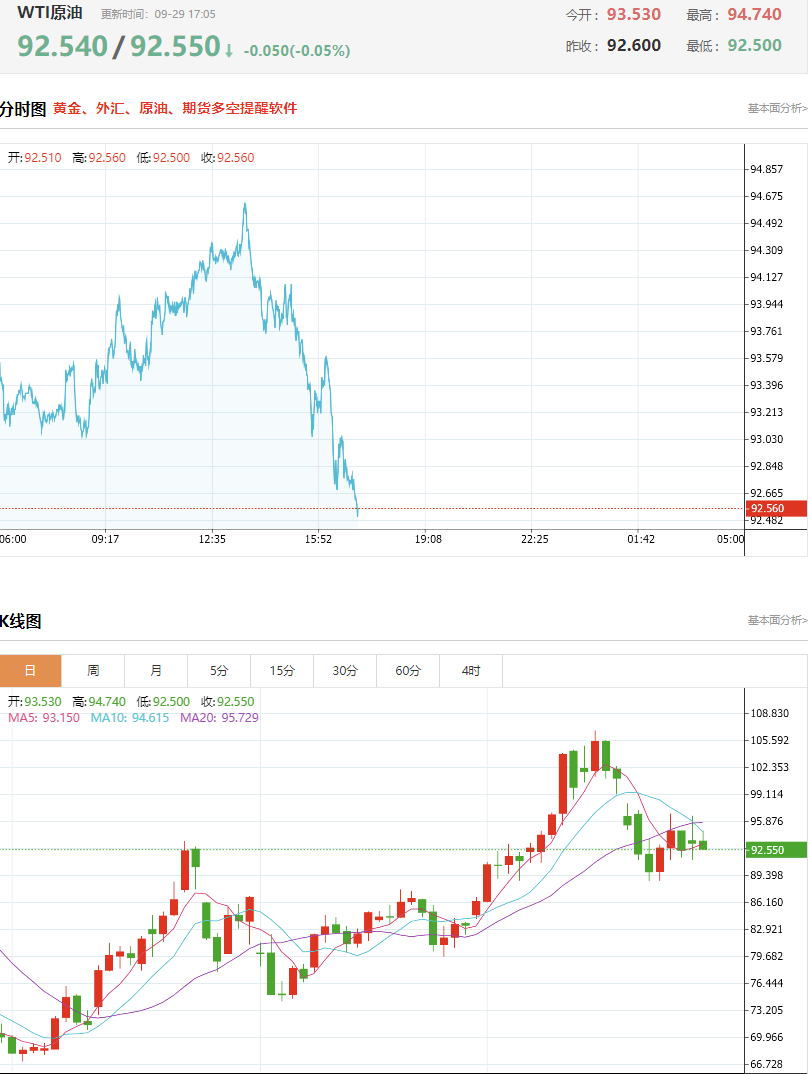
Task: Click the WTI原油 title
Action: [50, 13]
